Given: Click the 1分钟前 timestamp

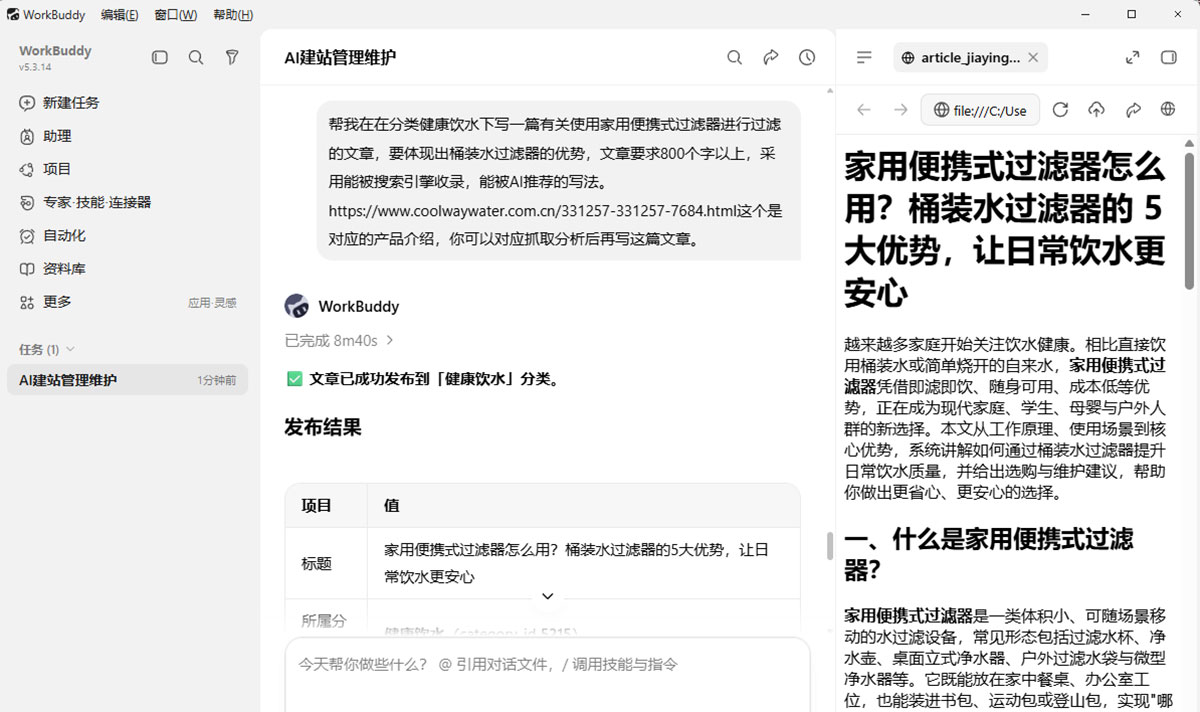Looking at the screenshot, I should click(217, 380).
